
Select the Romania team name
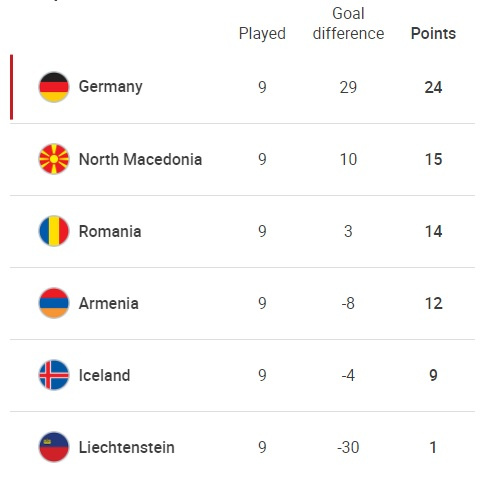[110, 231]
